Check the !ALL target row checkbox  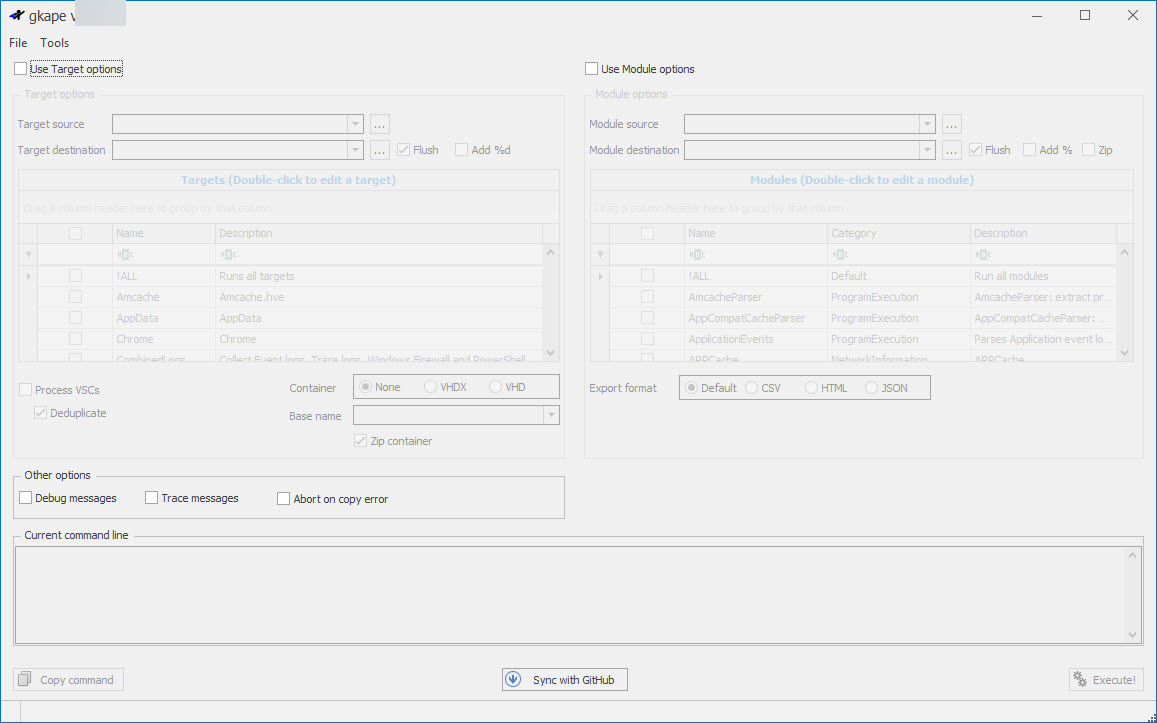[75, 275]
